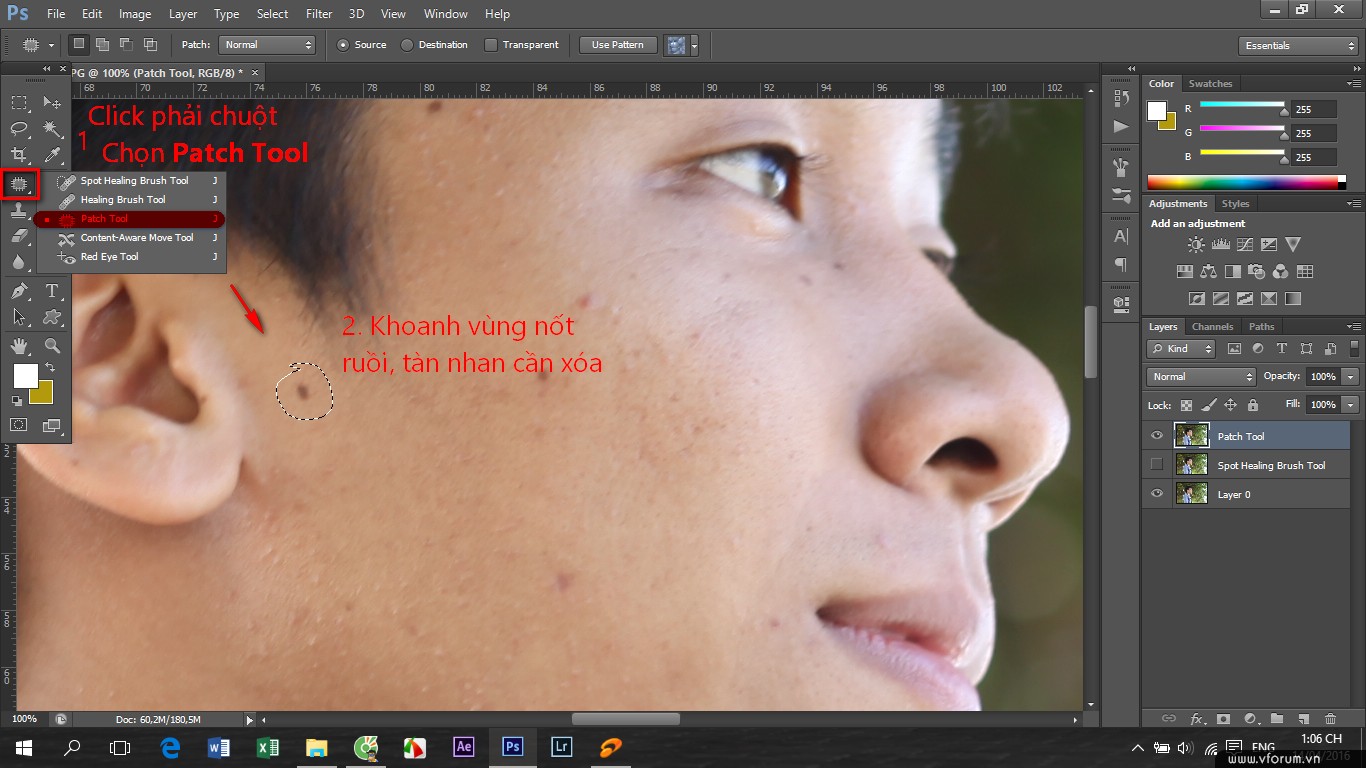Create a new layer icon
This screenshot has height=768, width=1366.
(x=1303, y=718)
